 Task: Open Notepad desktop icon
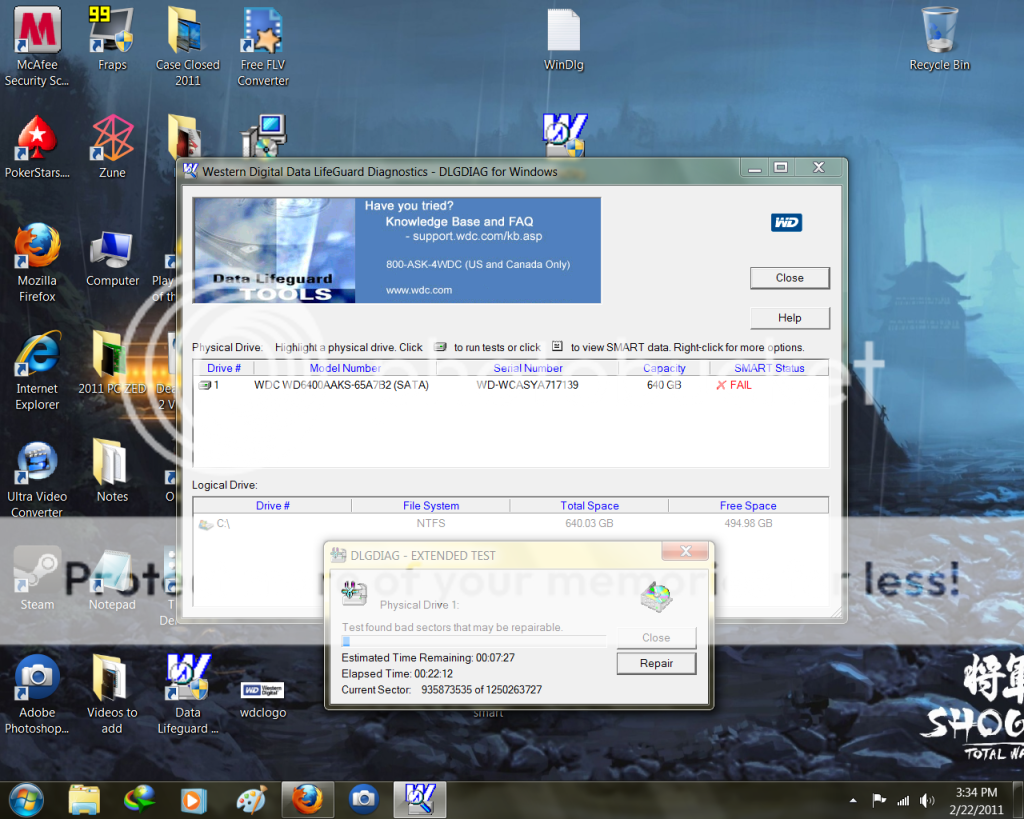coord(112,579)
